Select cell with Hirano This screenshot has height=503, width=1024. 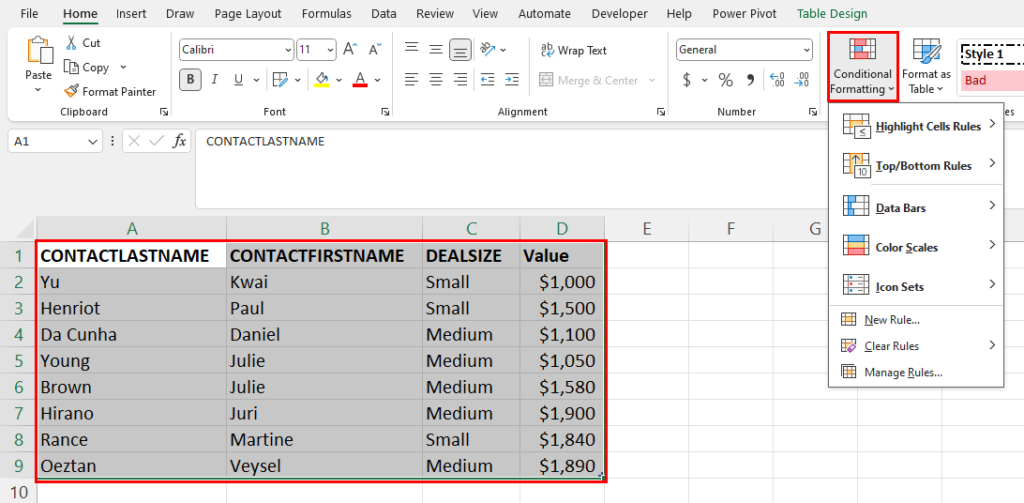pos(132,413)
